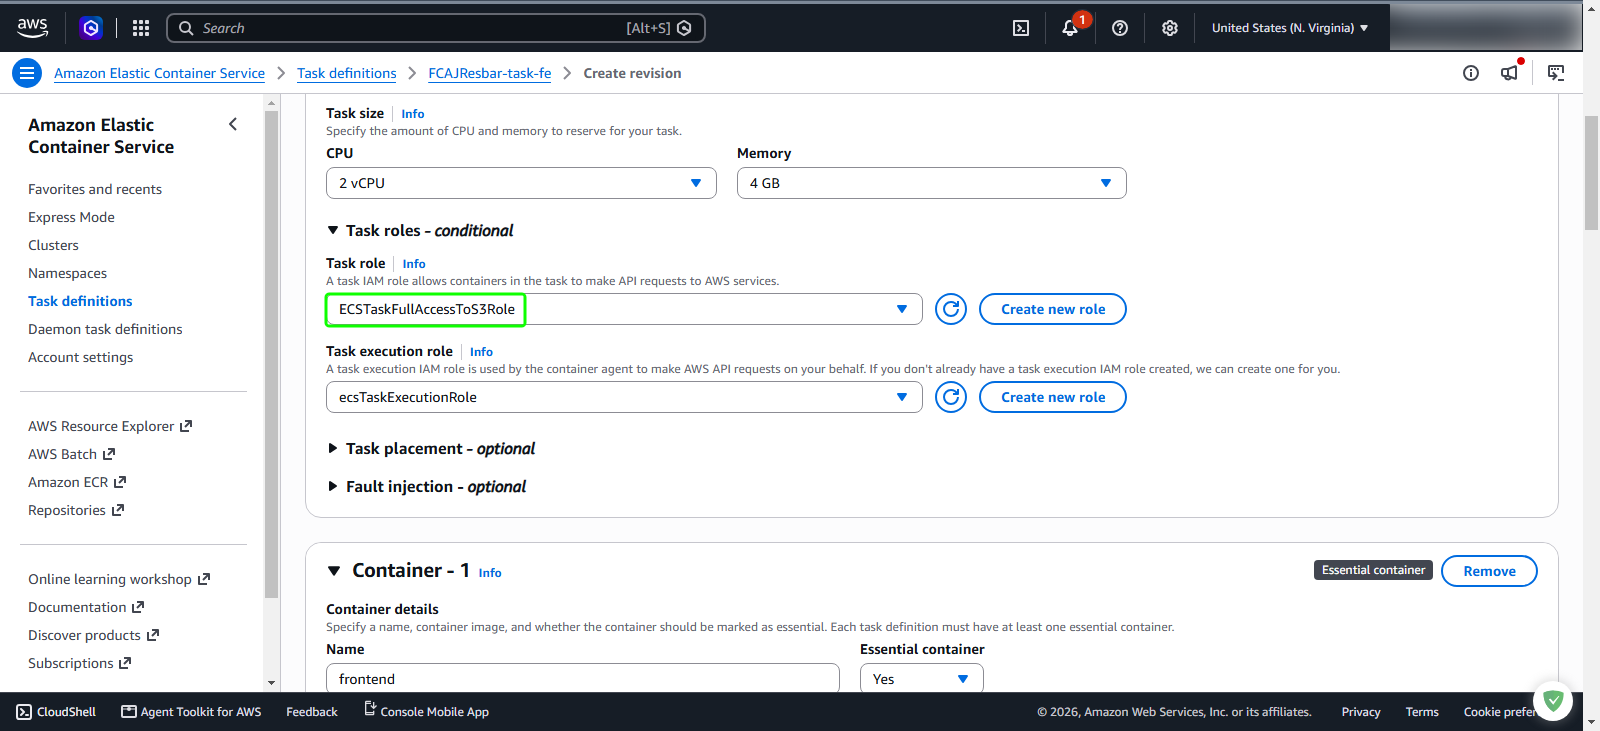The width and height of the screenshot is (1600, 731).
Task: Open the notifications bell
Action: 1070,28
